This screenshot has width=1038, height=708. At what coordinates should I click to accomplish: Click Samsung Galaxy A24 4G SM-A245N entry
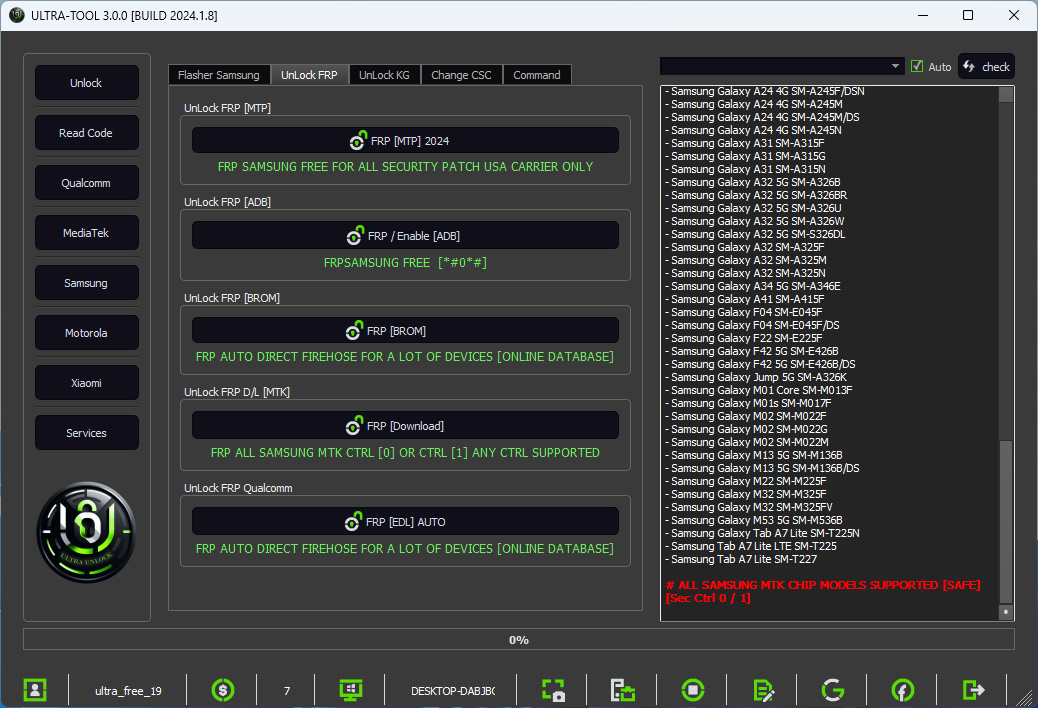(753, 130)
